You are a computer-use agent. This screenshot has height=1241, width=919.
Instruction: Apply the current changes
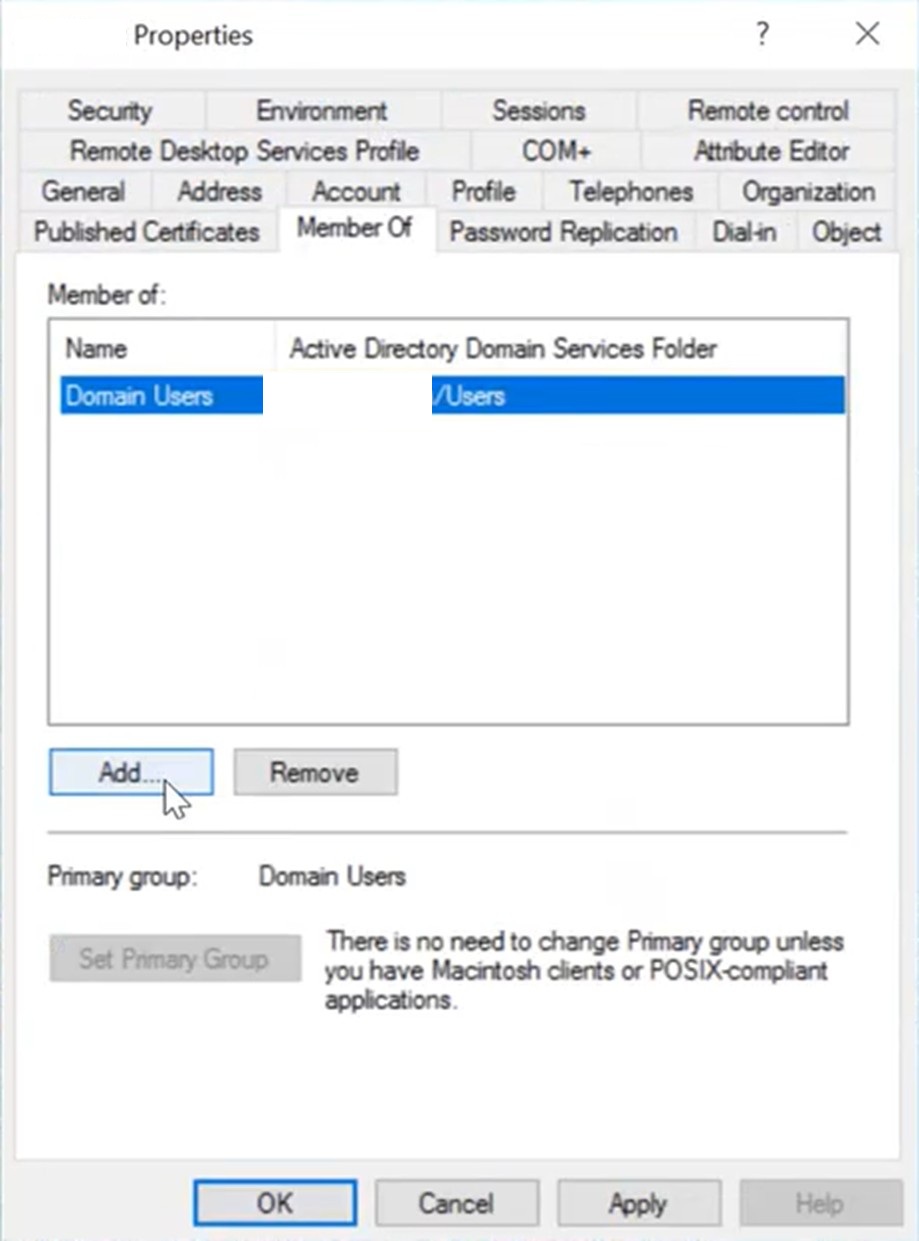coord(638,1203)
